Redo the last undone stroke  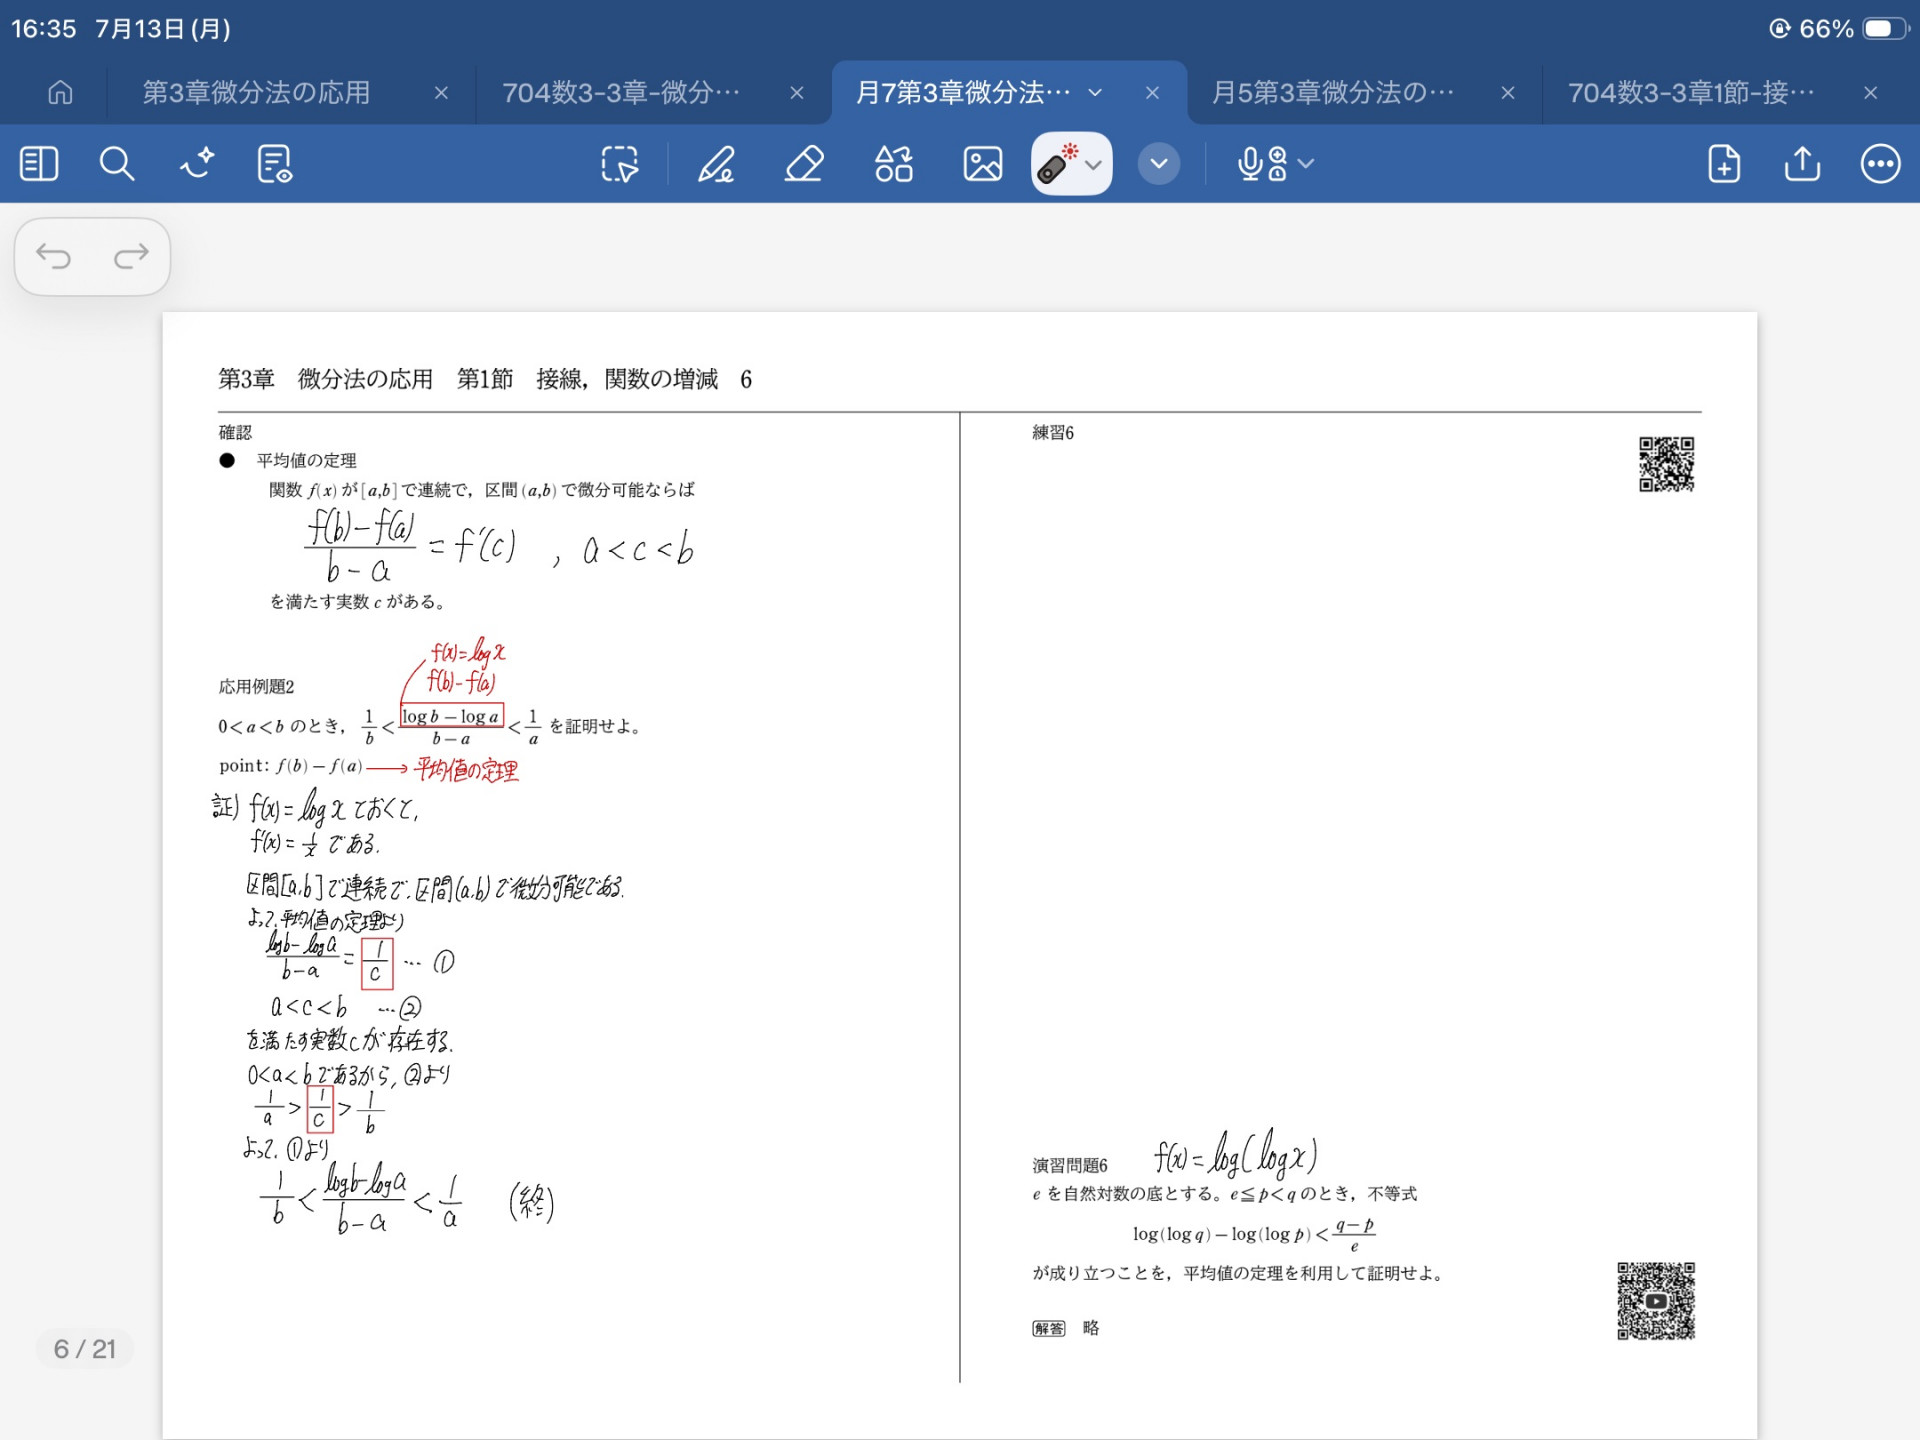pyautogui.click(x=131, y=257)
